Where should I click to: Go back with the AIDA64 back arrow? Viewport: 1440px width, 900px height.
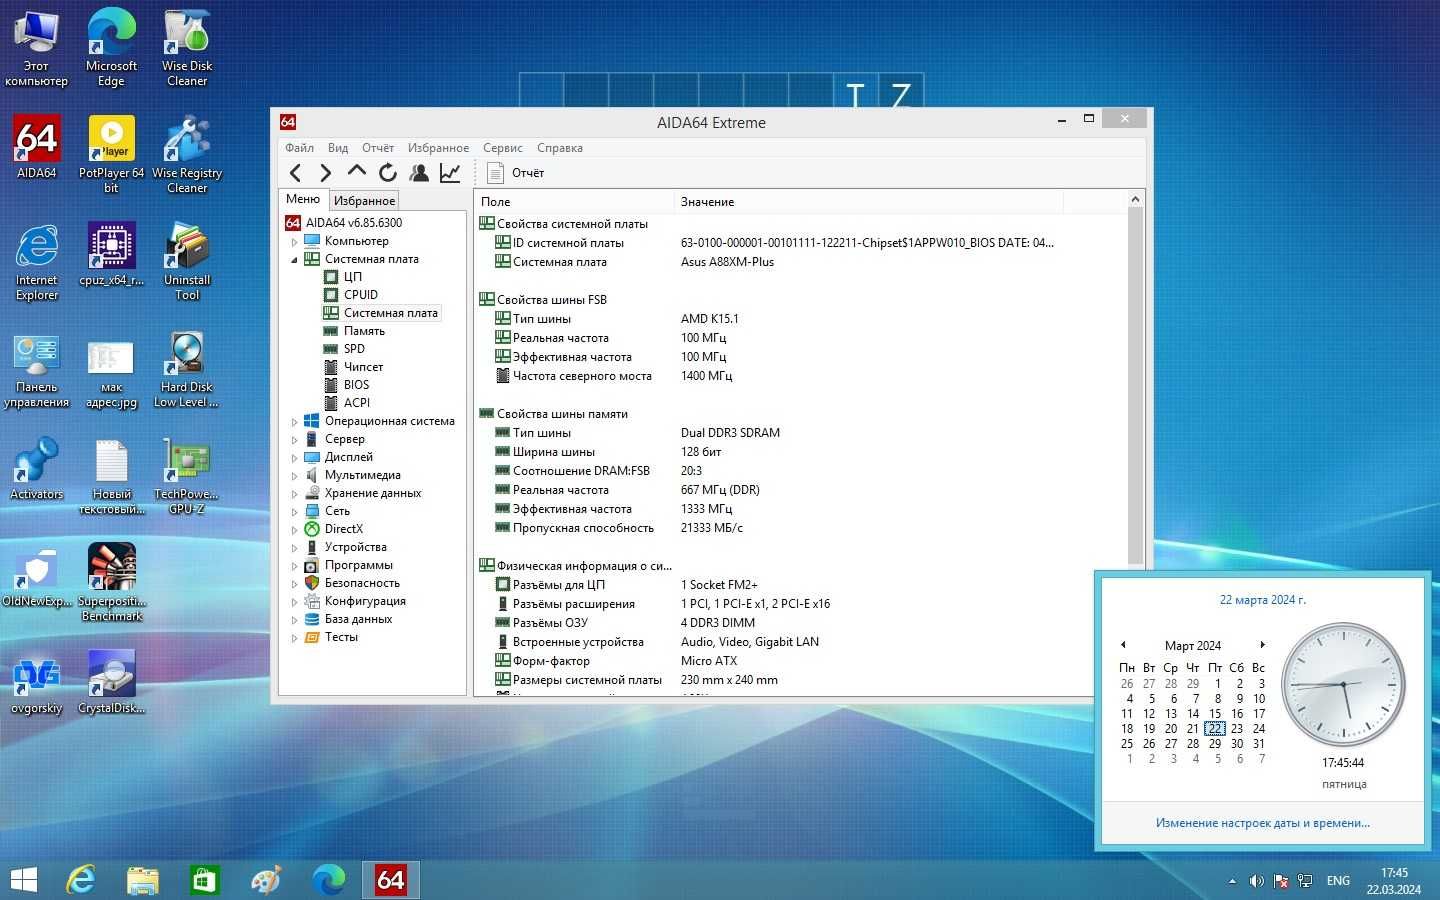(x=295, y=173)
